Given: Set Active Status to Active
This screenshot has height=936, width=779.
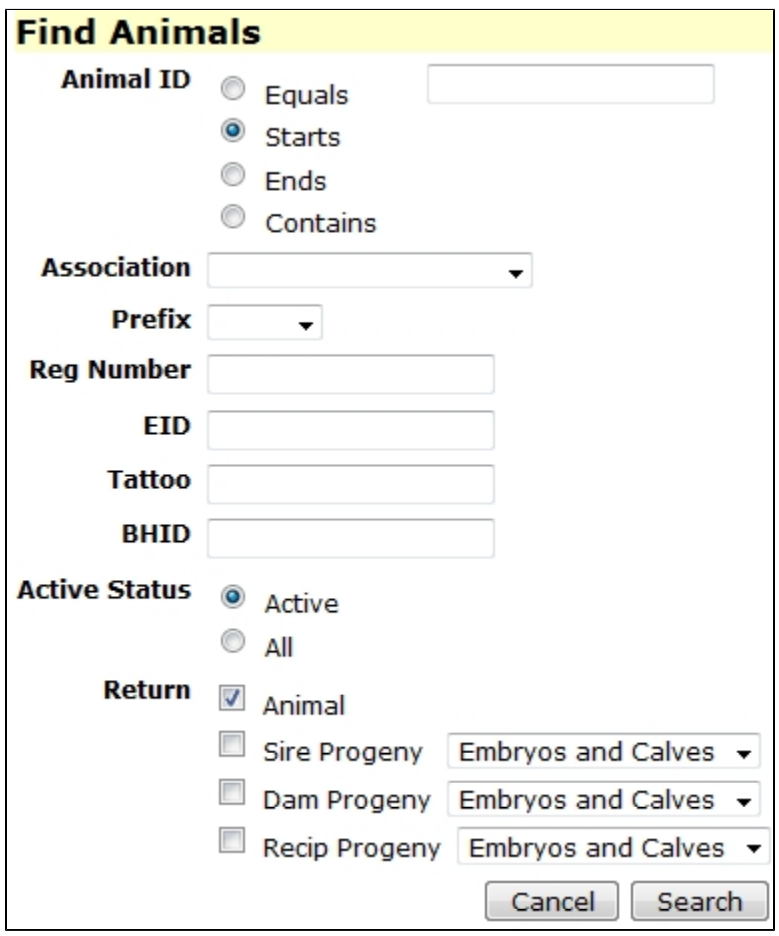Looking at the screenshot, I should 233,596.
